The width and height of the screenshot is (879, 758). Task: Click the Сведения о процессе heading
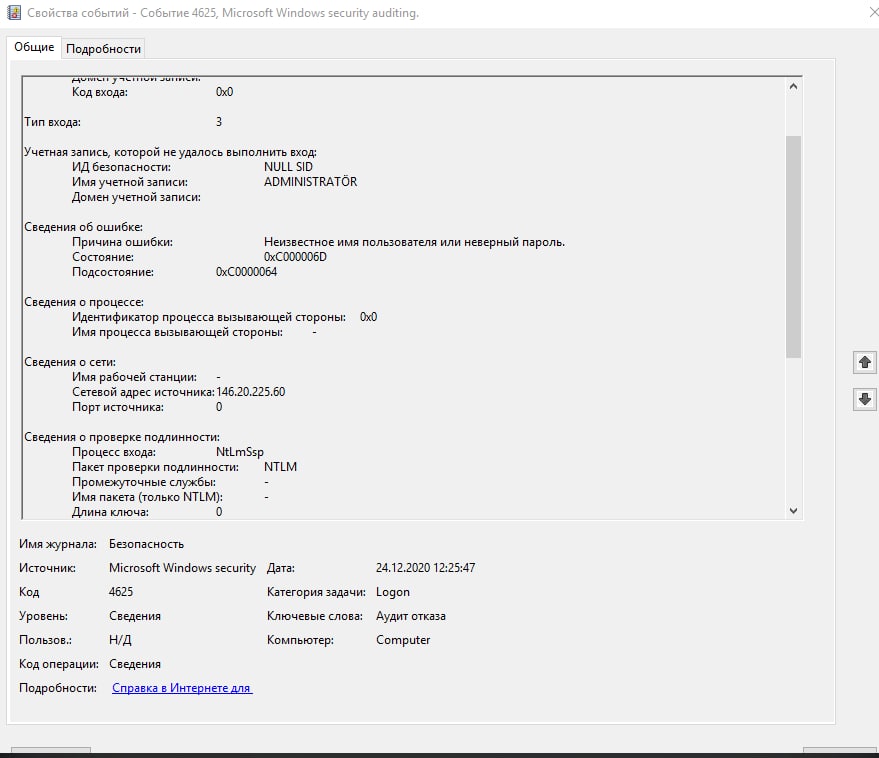84,302
